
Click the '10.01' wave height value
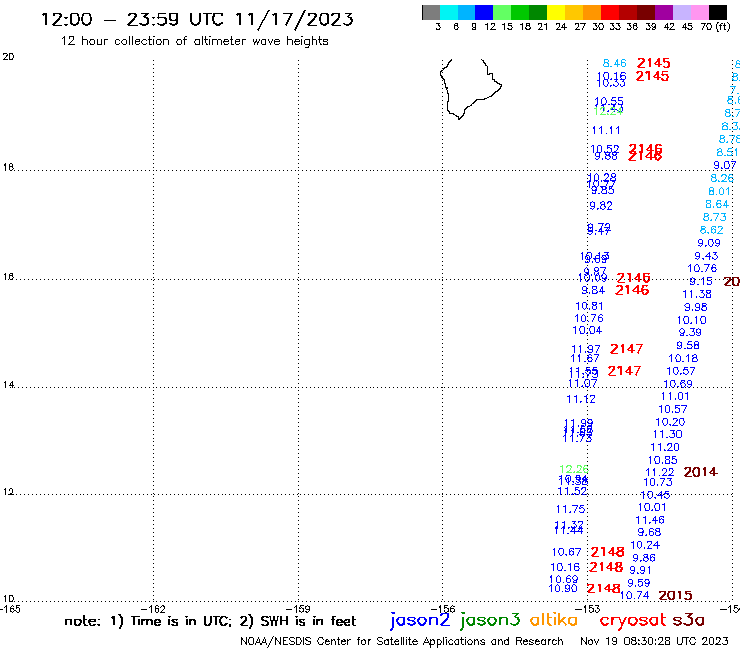point(652,507)
